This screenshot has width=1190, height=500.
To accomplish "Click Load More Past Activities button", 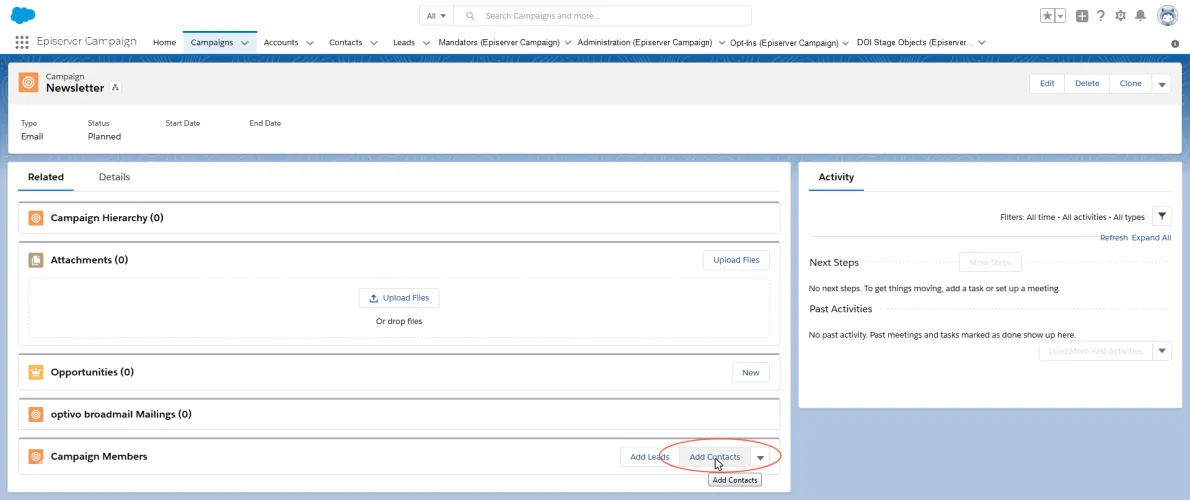I will tap(1095, 351).
